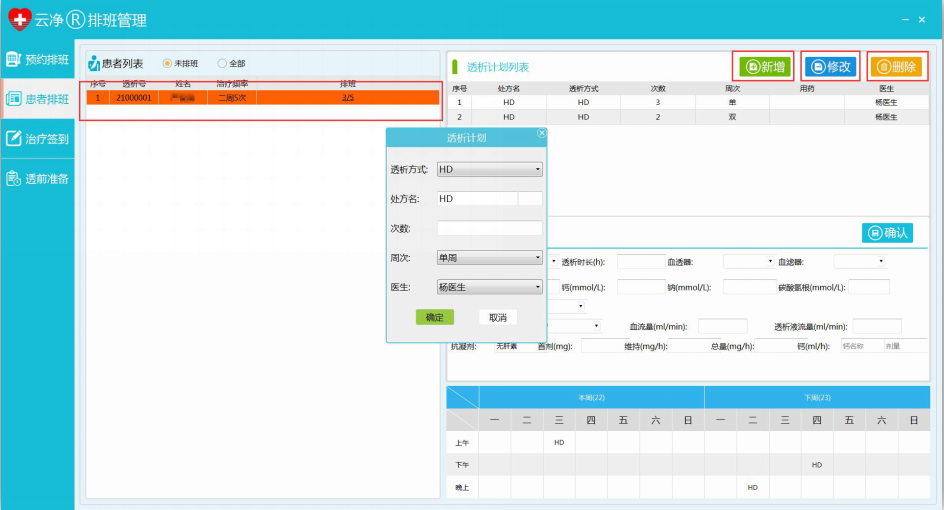This screenshot has width=944, height=510.
Task: Switch to the 患者排班 sidebar section
Action: pos(38,99)
